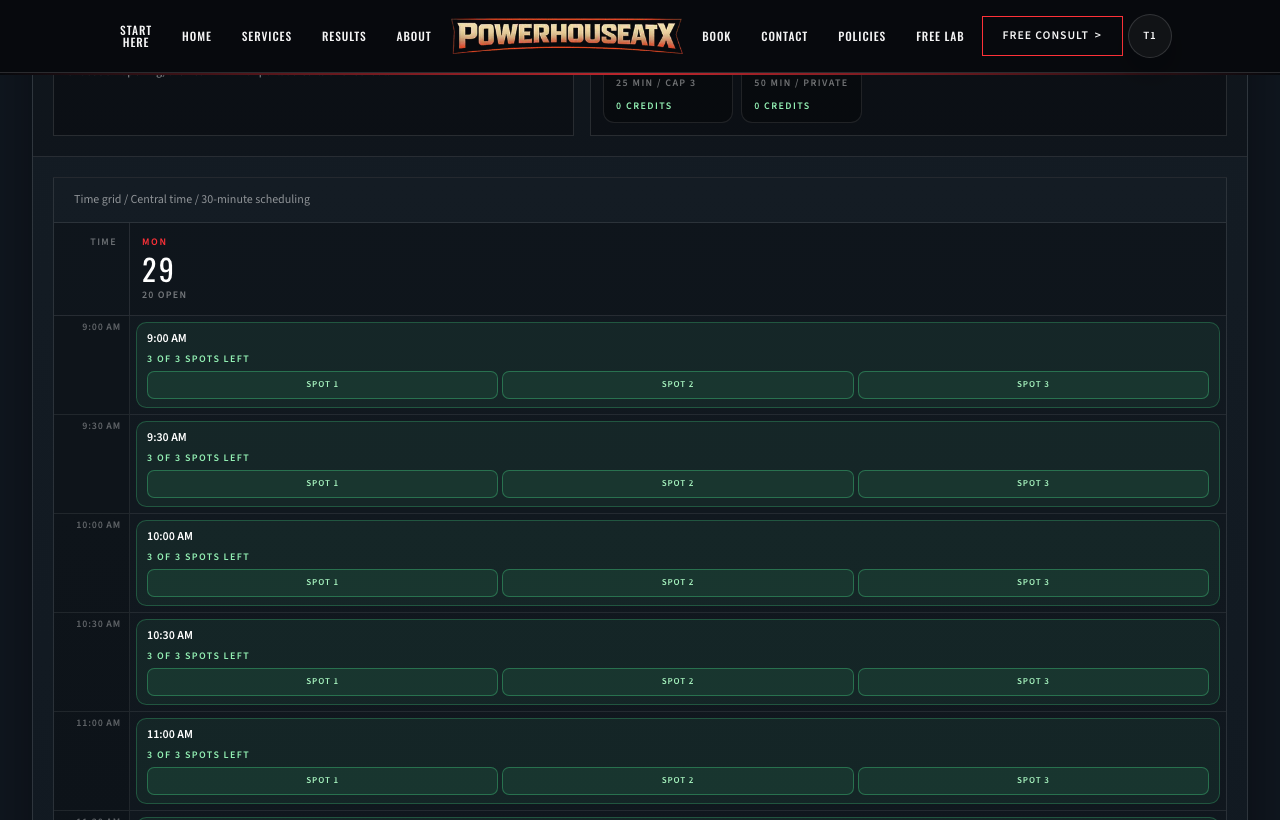Click the Free Consult button
Image resolution: width=1280 pixels, height=820 pixels.
[x=1052, y=36]
